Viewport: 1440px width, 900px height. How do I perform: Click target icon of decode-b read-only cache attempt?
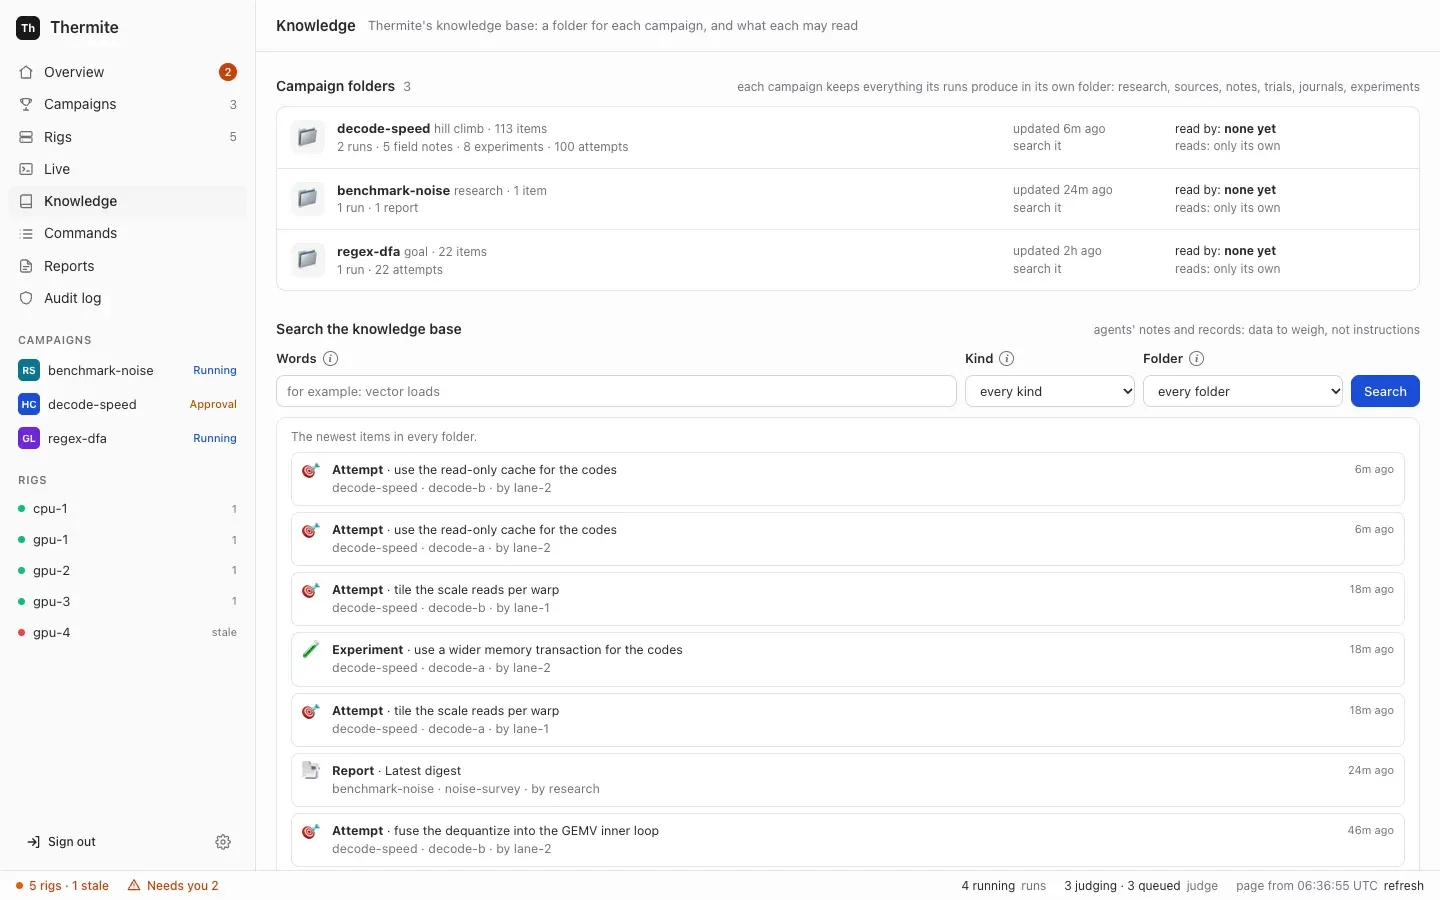pyautogui.click(x=311, y=470)
